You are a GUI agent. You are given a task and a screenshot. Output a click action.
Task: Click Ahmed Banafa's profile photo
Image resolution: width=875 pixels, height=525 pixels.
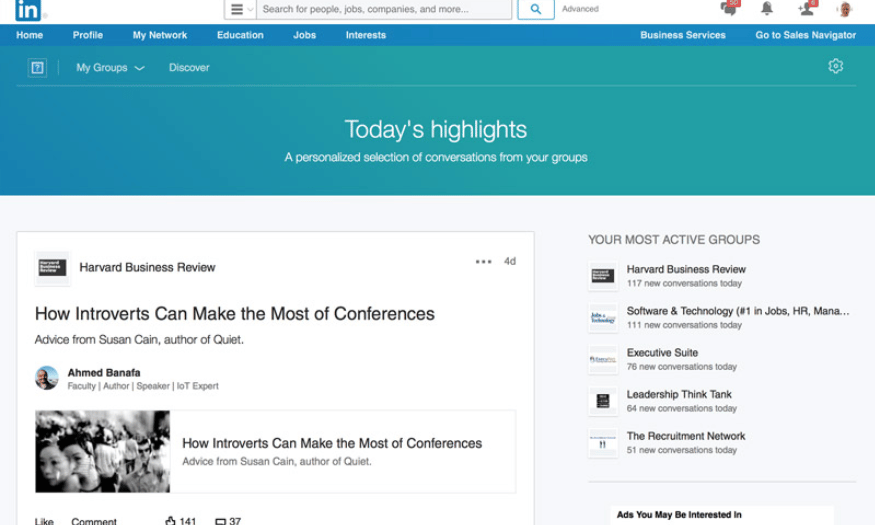(x=46, y=378)
